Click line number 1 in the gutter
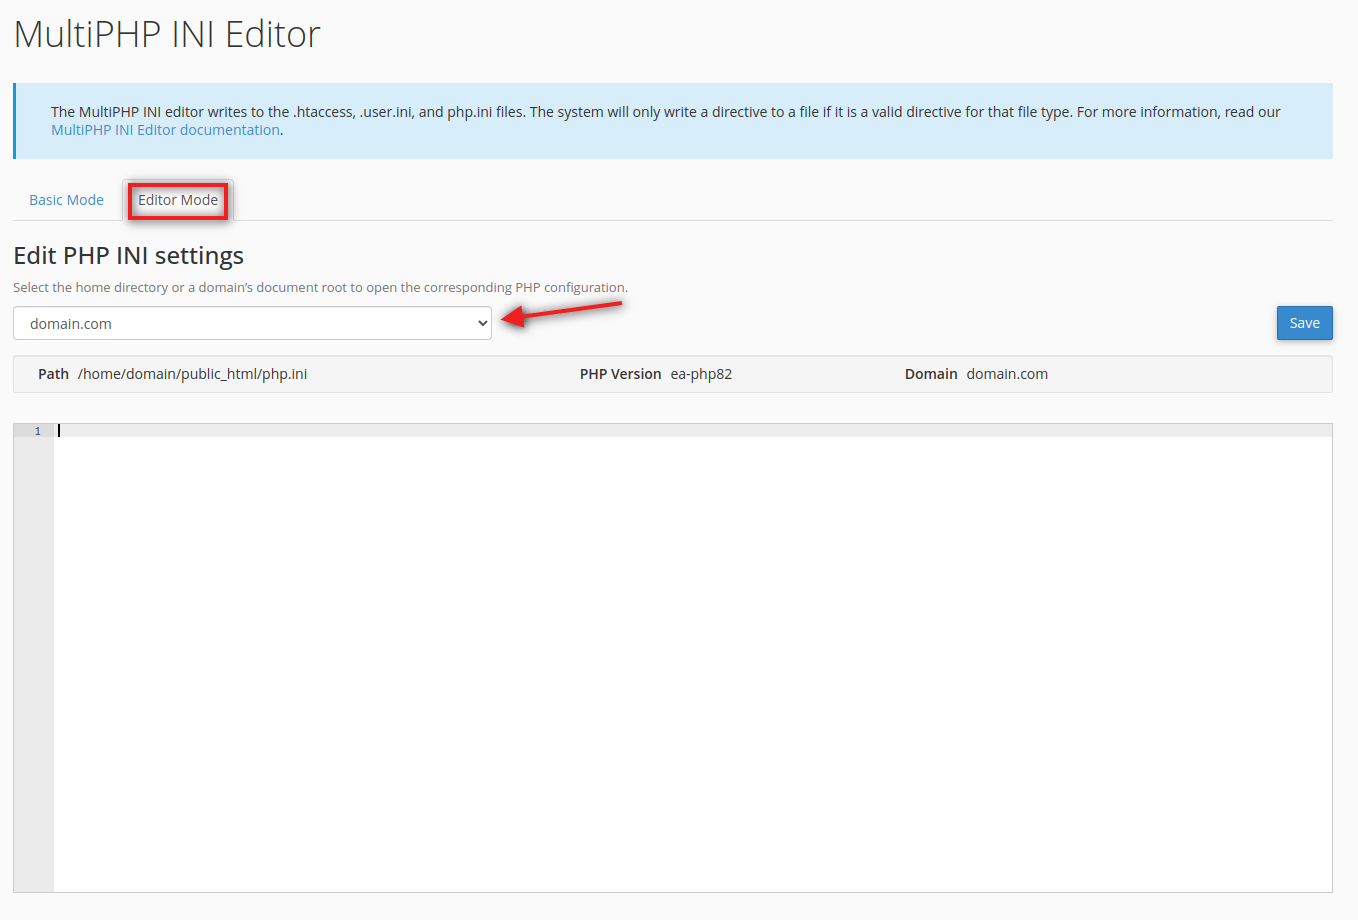The width and height of the screenshot is (1358, 920). click(x=38, y=431)
